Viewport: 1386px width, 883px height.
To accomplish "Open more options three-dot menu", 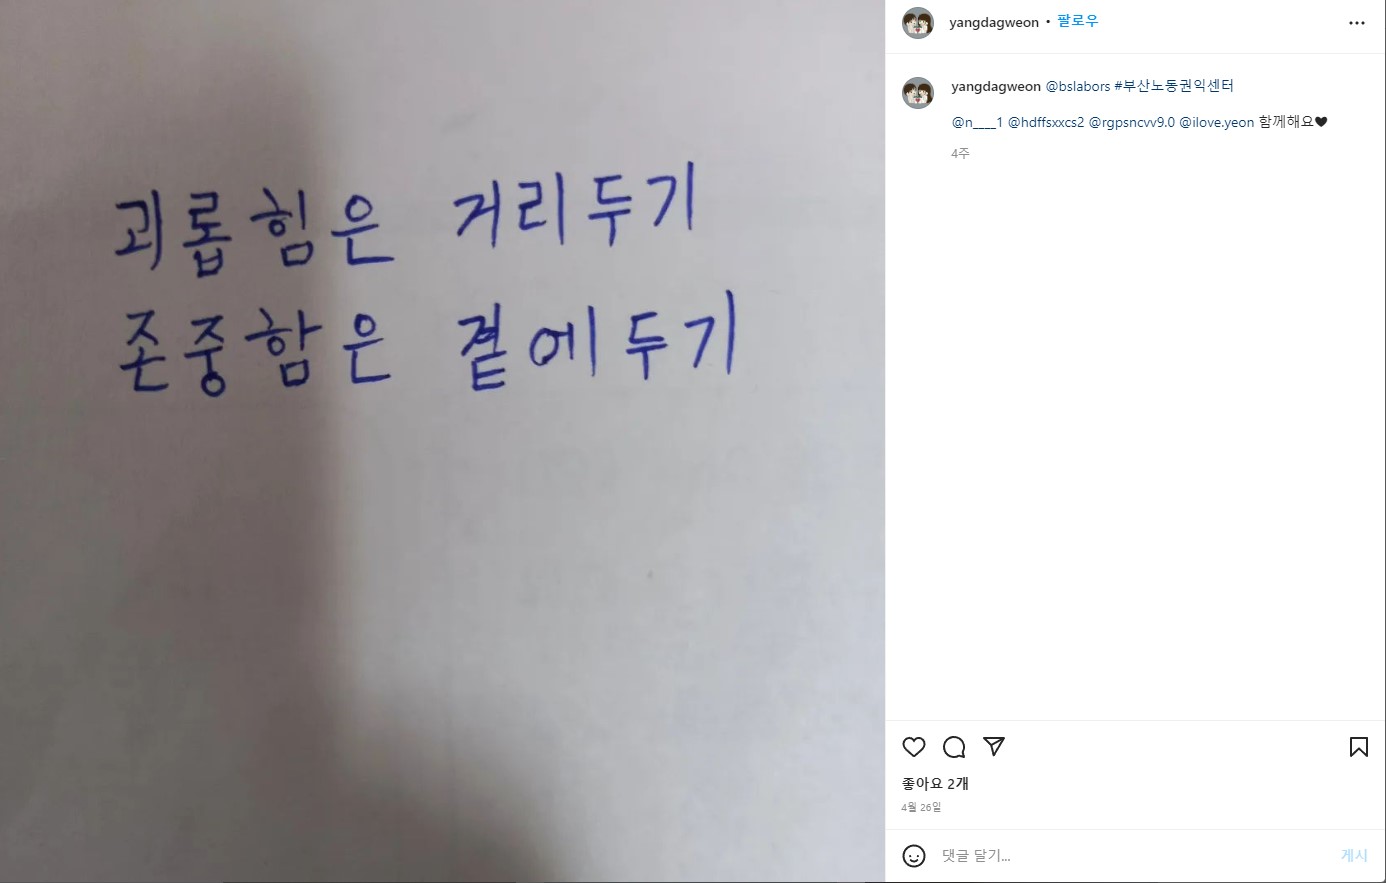I will pos(1357,23).
